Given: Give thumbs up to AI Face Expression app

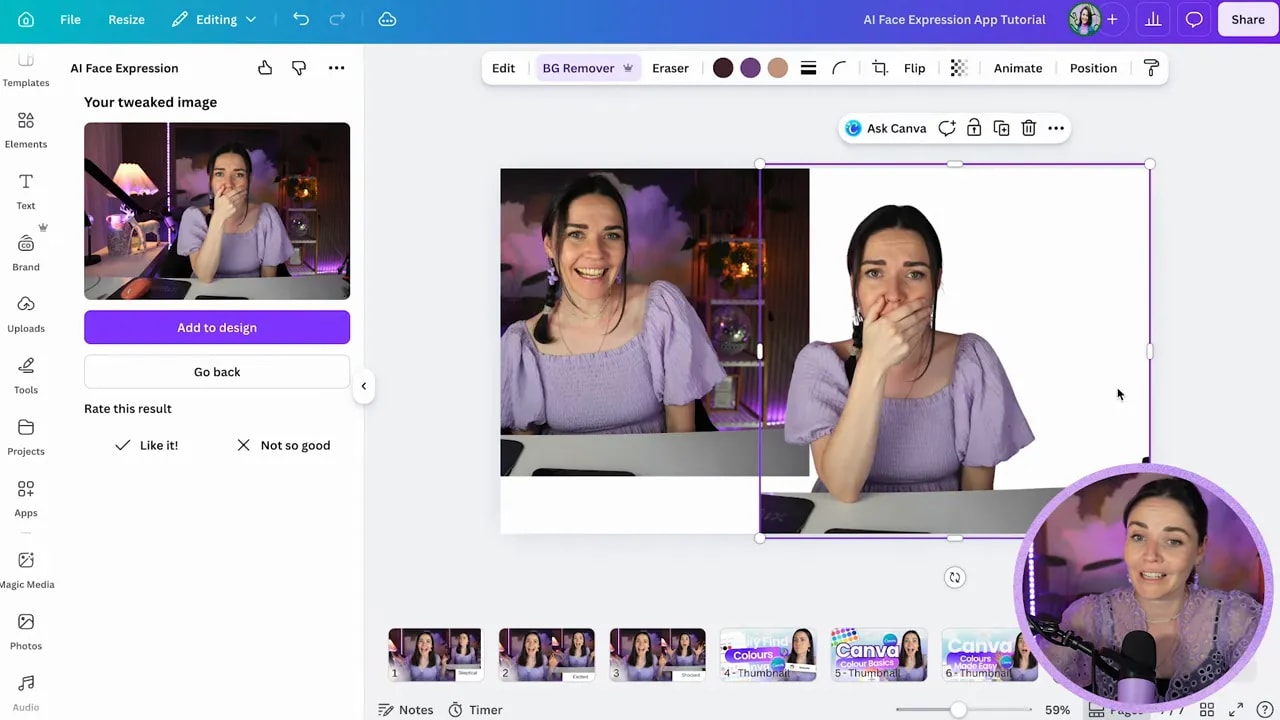Looking at the screenshot, I should click(265, 68).
